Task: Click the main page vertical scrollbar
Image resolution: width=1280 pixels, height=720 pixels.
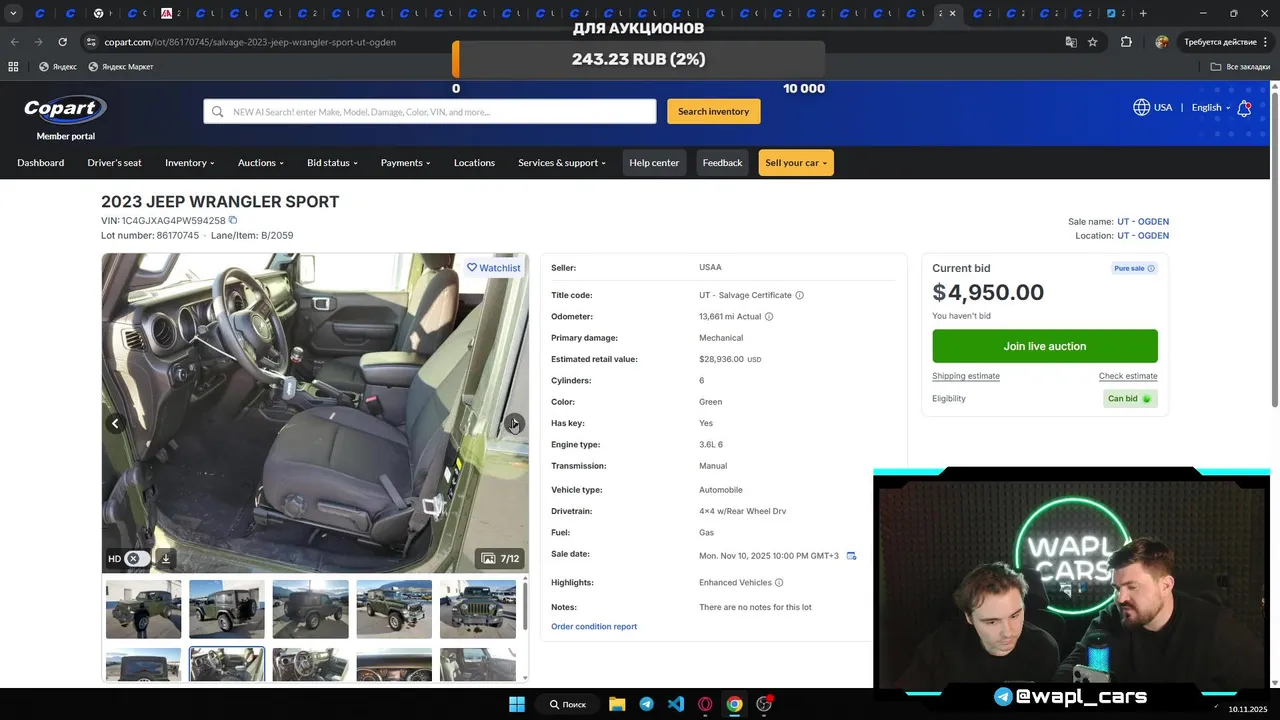Action: [x=1274, y=250]
